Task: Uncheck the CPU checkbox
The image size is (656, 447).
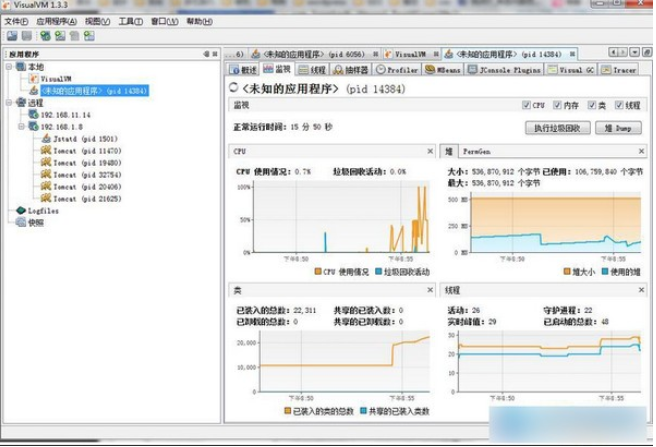Action: 526,105
